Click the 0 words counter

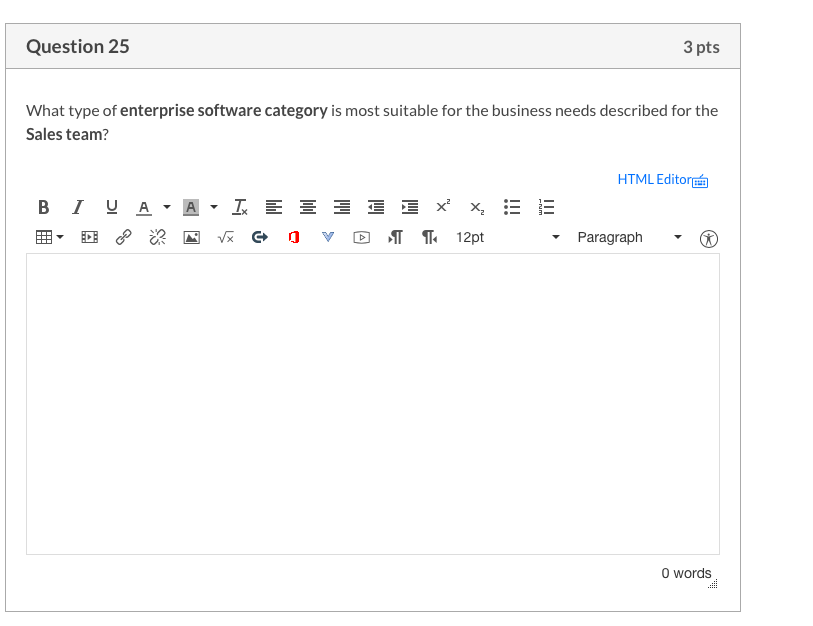686,573
